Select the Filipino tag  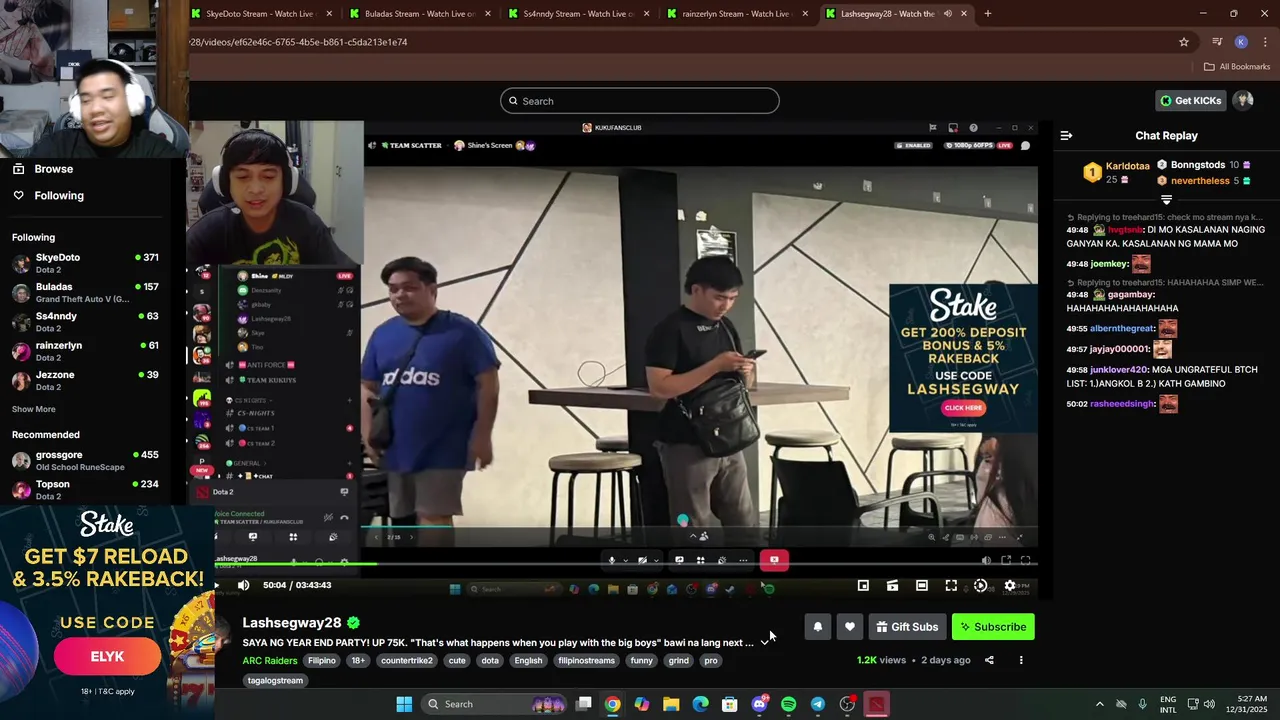(322, 661)
